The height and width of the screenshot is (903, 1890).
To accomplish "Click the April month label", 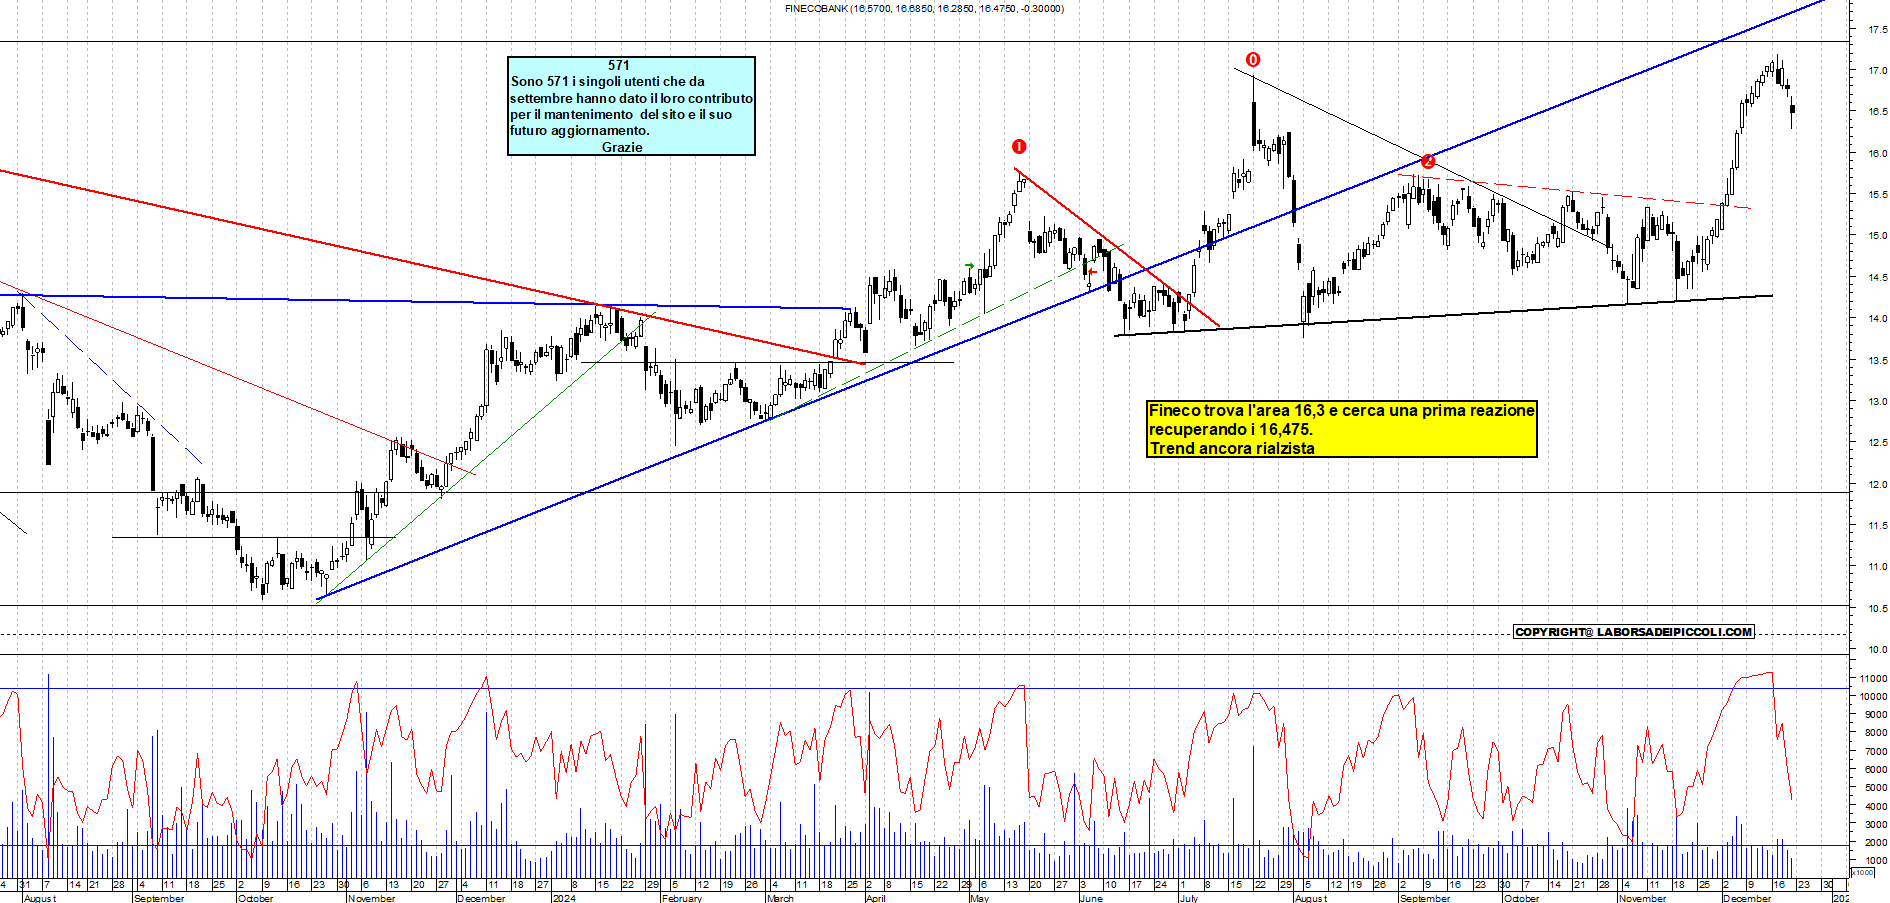I will [876, 898].
